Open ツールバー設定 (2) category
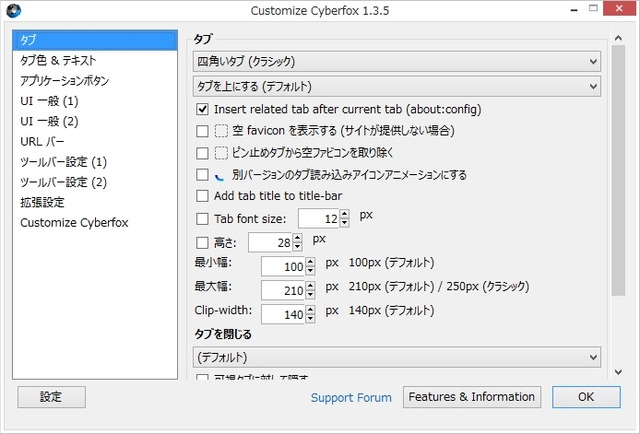The width and height of the screenshot is (640, 434). click(95, 182)
